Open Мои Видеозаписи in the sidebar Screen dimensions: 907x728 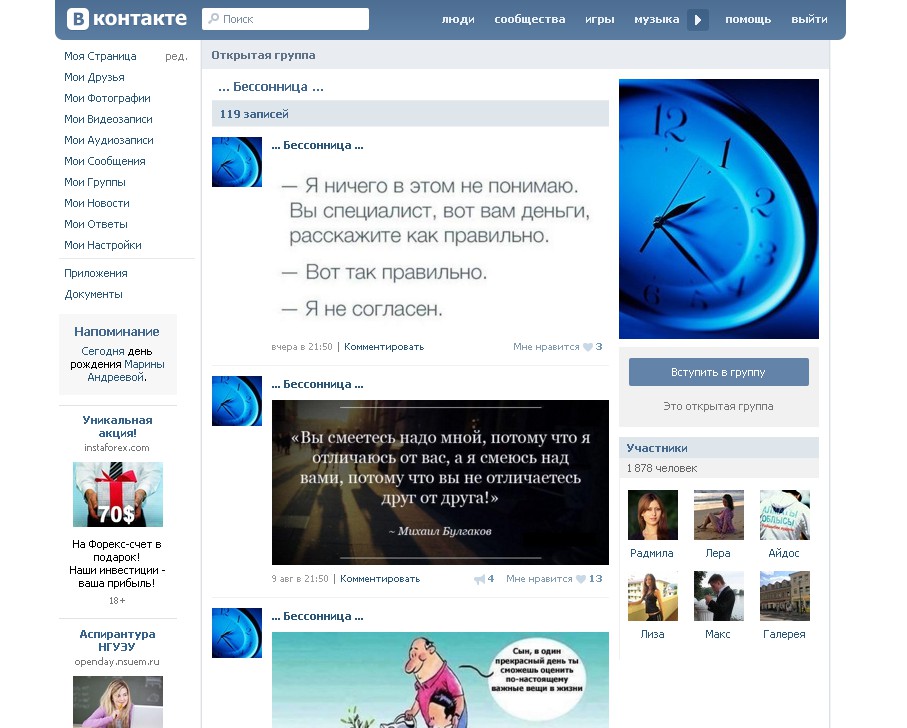click(108, 119)
